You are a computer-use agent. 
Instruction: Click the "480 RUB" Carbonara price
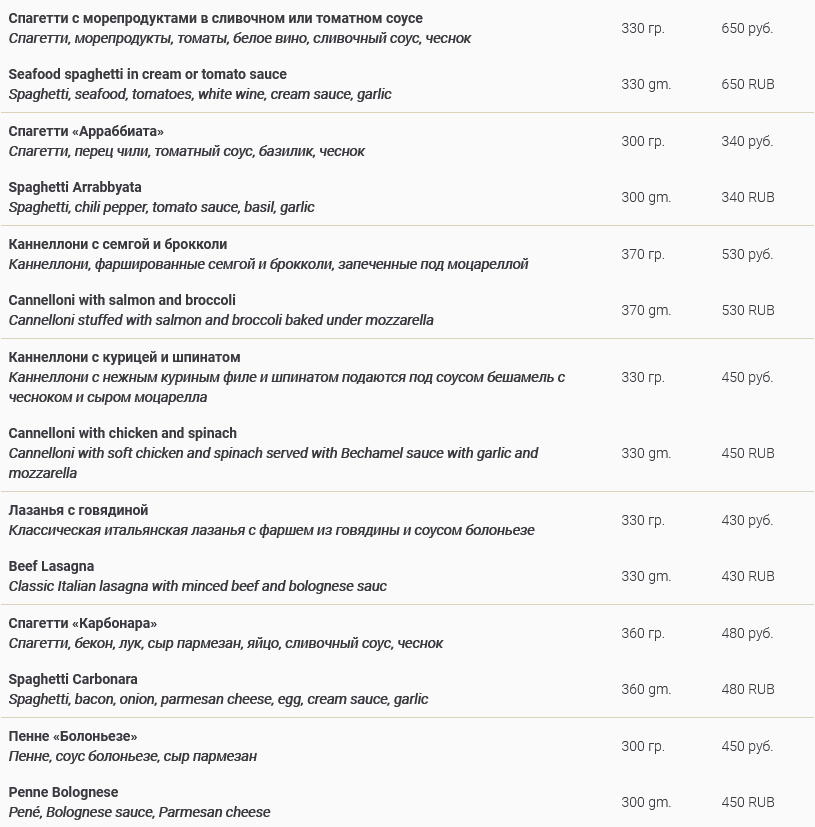747,689
